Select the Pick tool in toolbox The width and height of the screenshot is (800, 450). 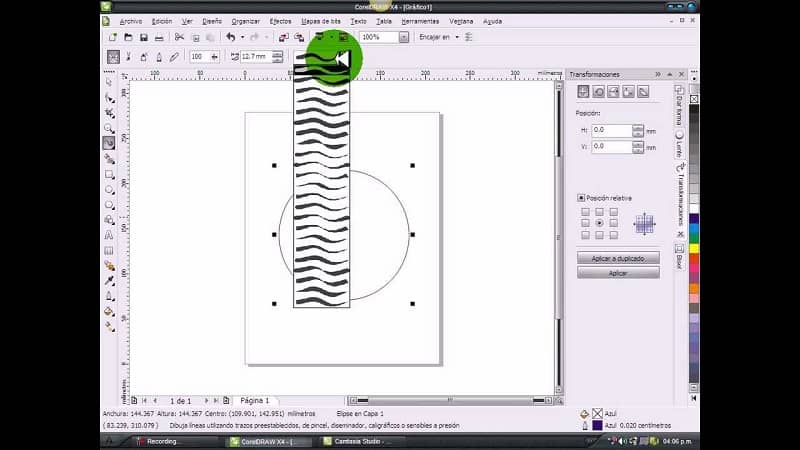(109, 83)
